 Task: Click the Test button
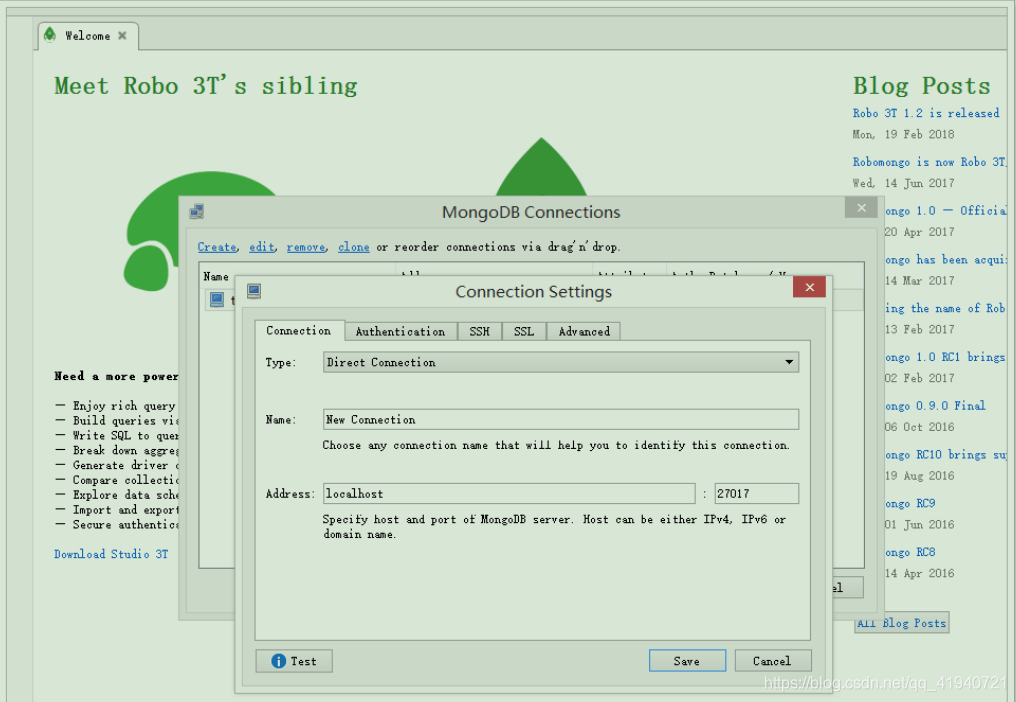[294, 661]
